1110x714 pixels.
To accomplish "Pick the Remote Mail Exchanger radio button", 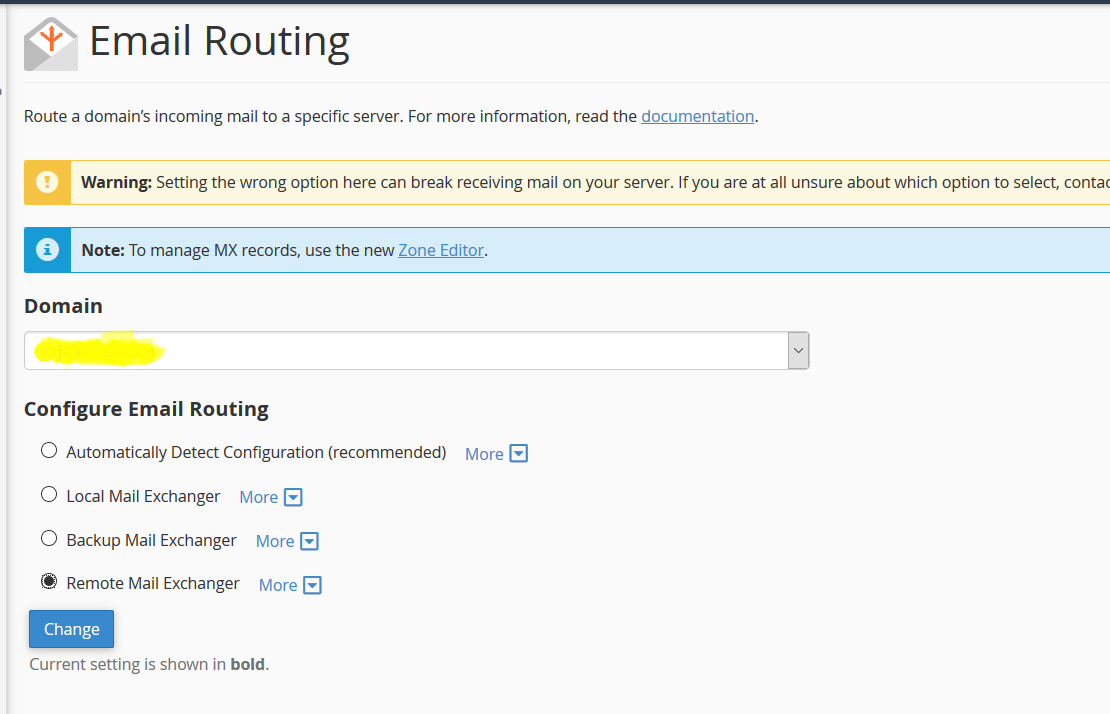I will coord(49,582).
